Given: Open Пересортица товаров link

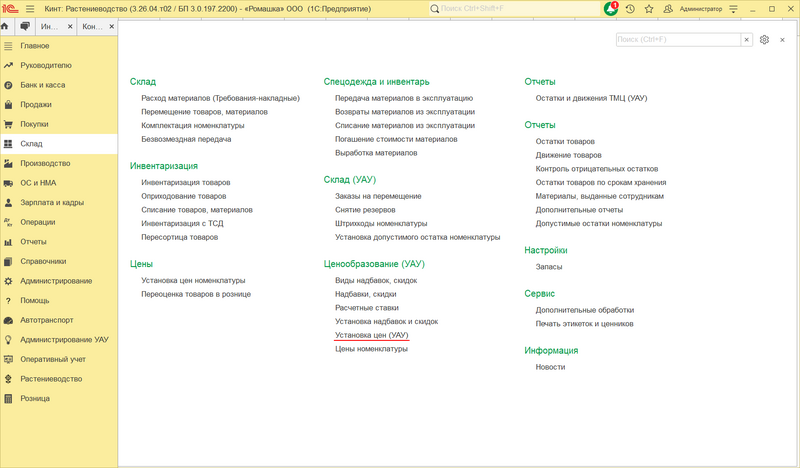Looking at the screenshot, I should pos(180,237).
